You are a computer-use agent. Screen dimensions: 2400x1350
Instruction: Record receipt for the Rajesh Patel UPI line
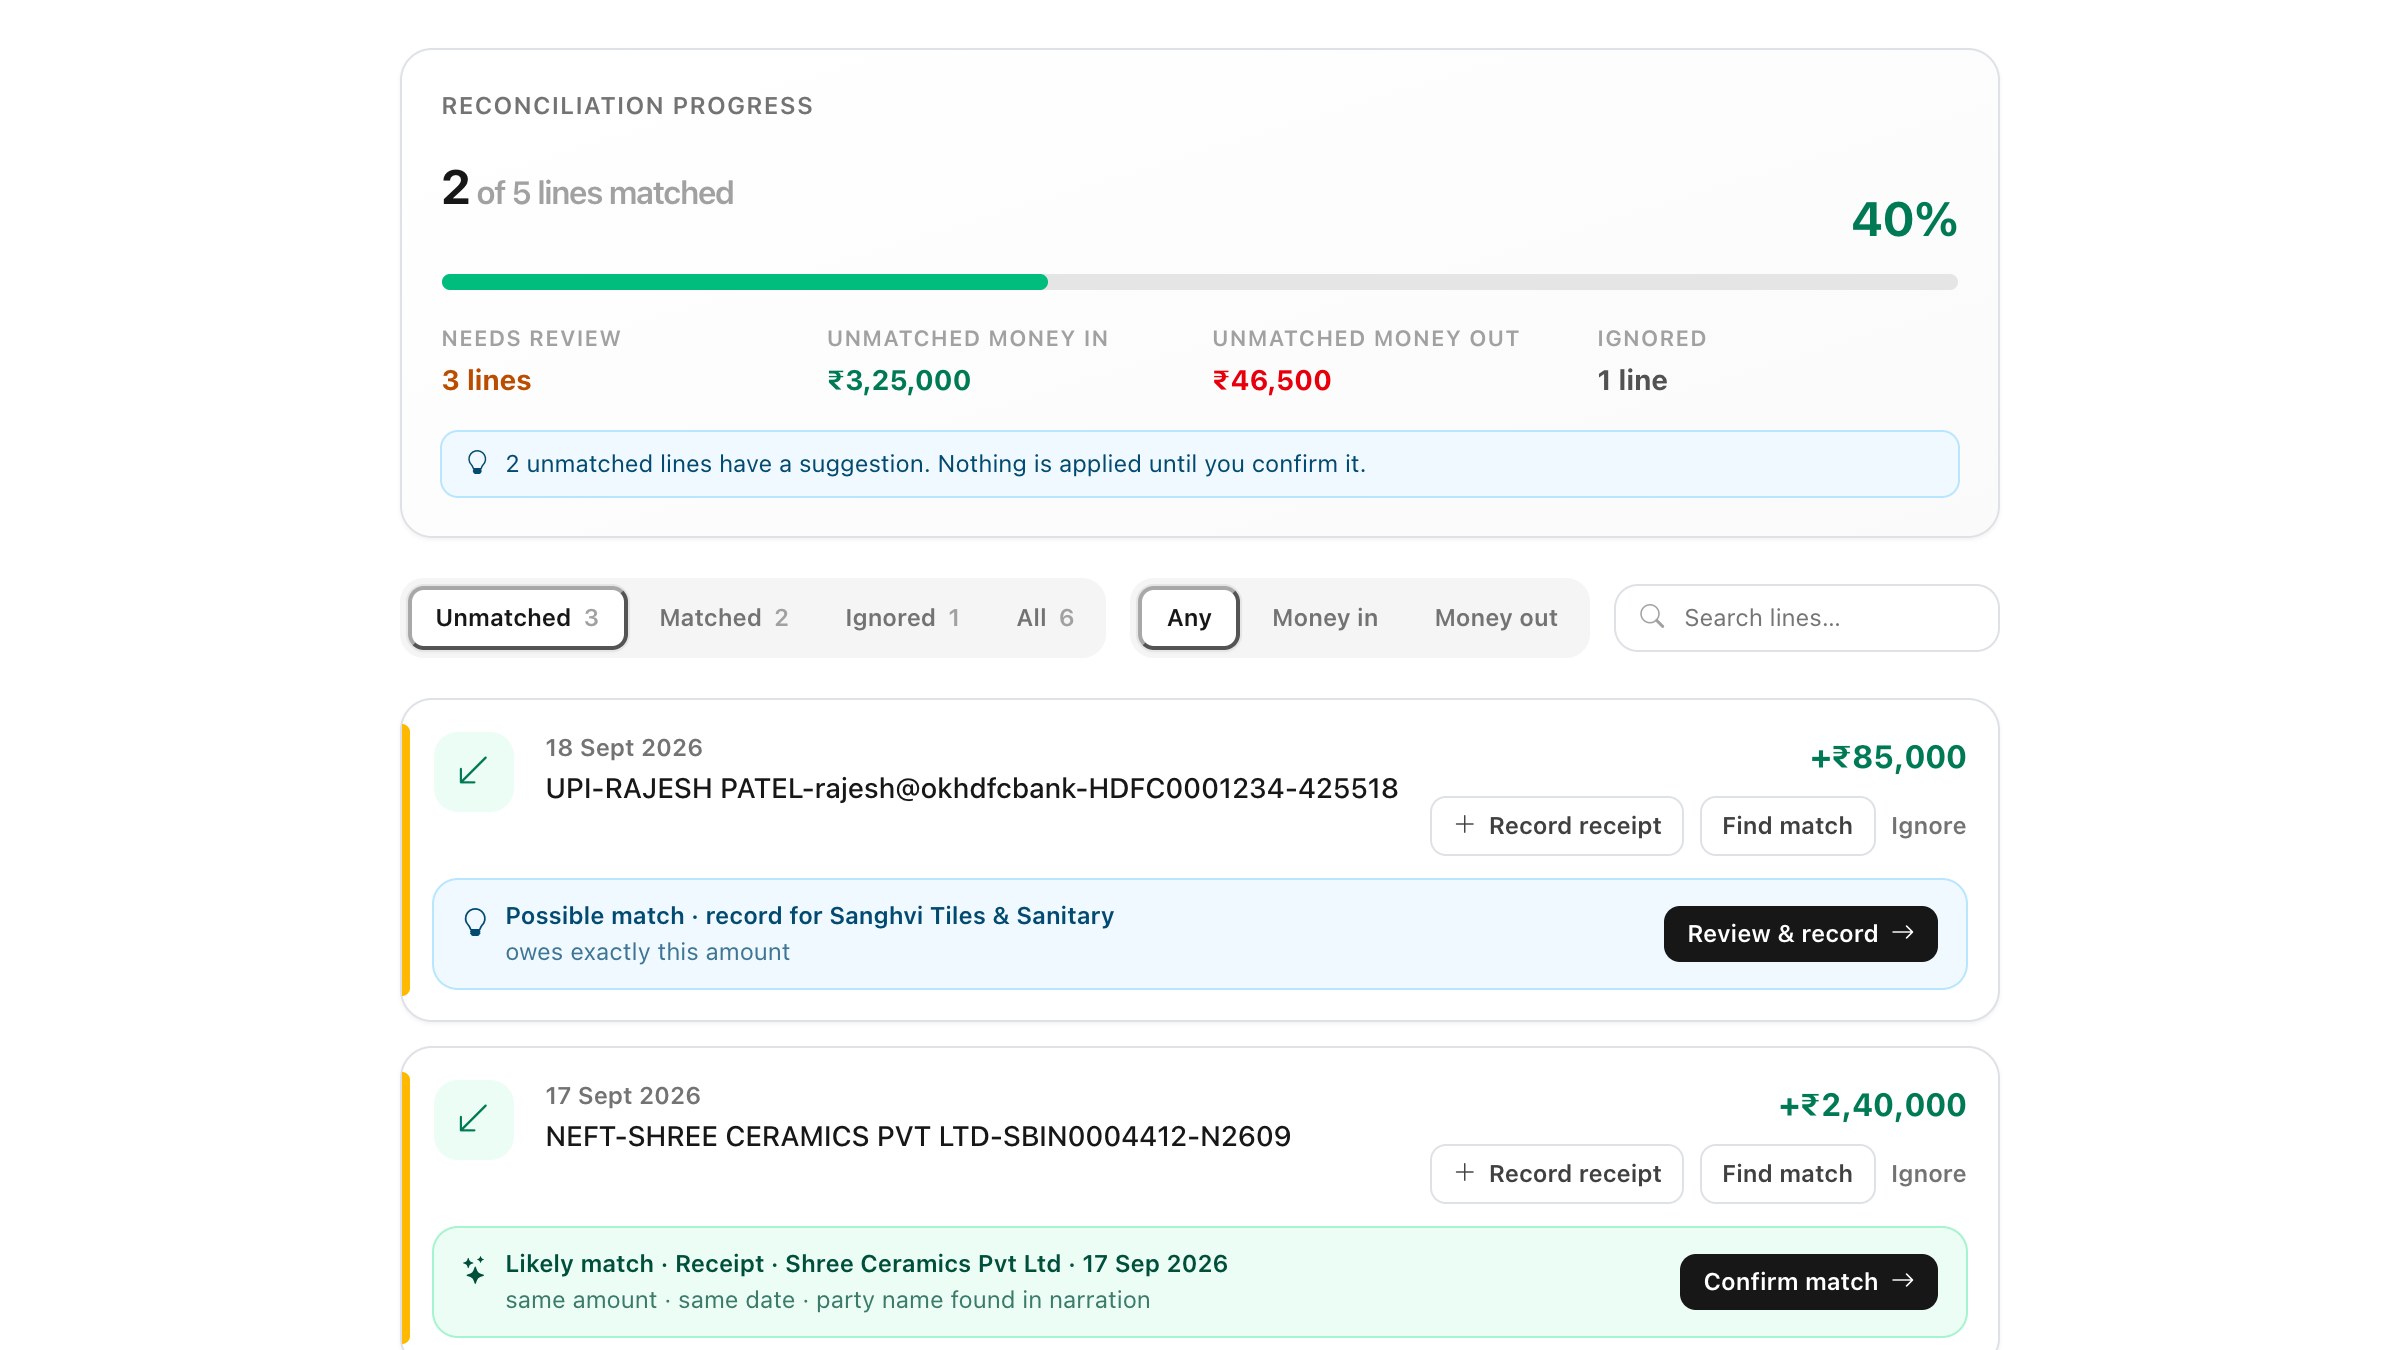(x=1556, y=826)
